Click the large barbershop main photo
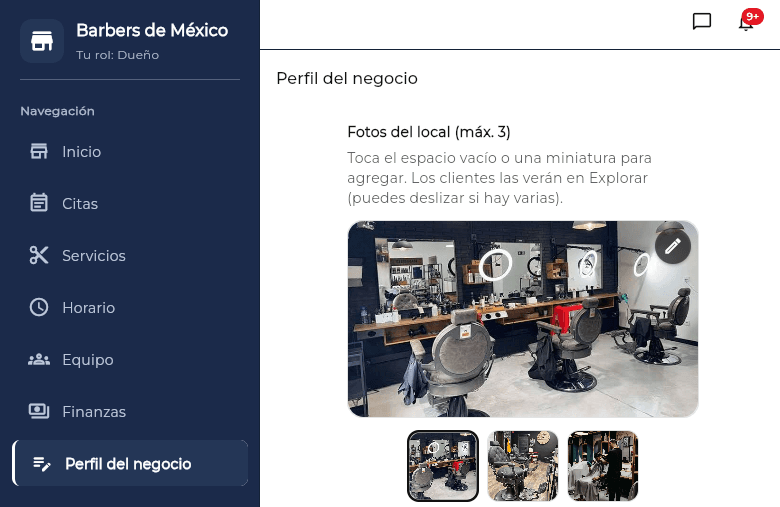Image resolution: width=780 pixels, height=507 pixels. (523, 319)
